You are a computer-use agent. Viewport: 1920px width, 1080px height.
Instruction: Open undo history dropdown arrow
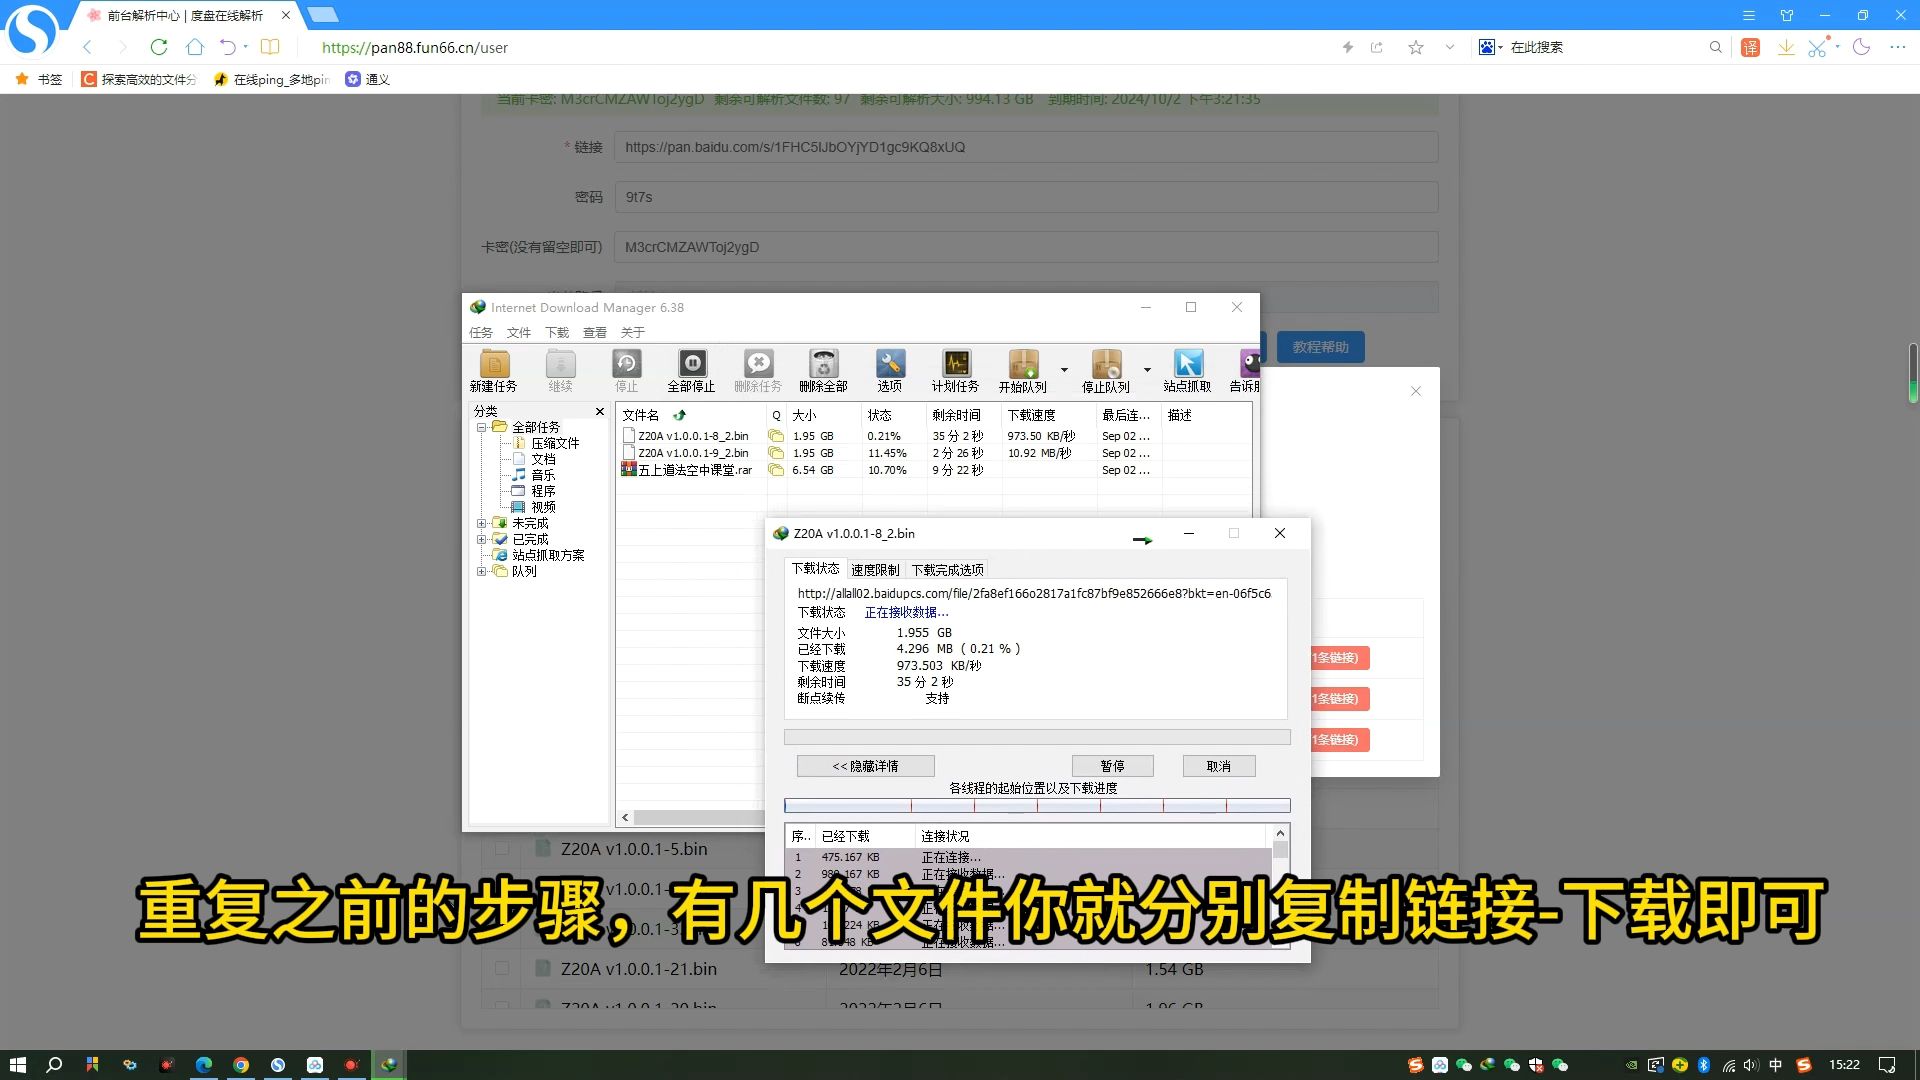click(x=246, y=47)
